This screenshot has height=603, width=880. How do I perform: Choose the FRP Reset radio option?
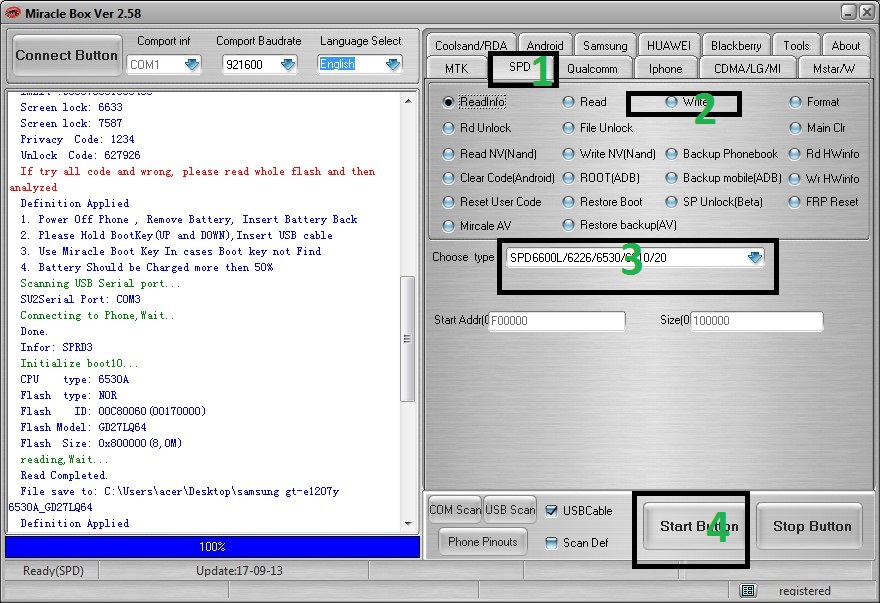(x=795, y=201)
